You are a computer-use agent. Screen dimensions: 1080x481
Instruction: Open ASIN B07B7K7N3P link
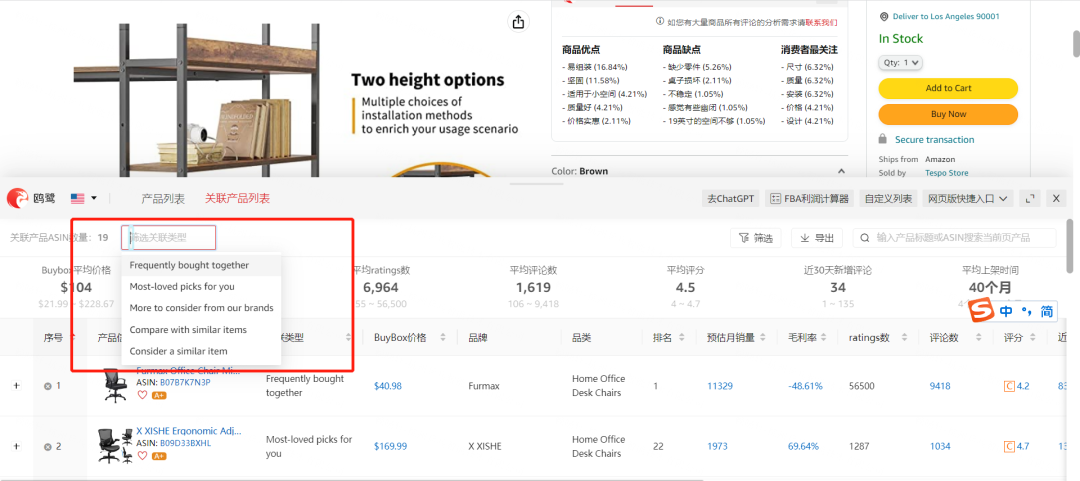tap(185, 382)
